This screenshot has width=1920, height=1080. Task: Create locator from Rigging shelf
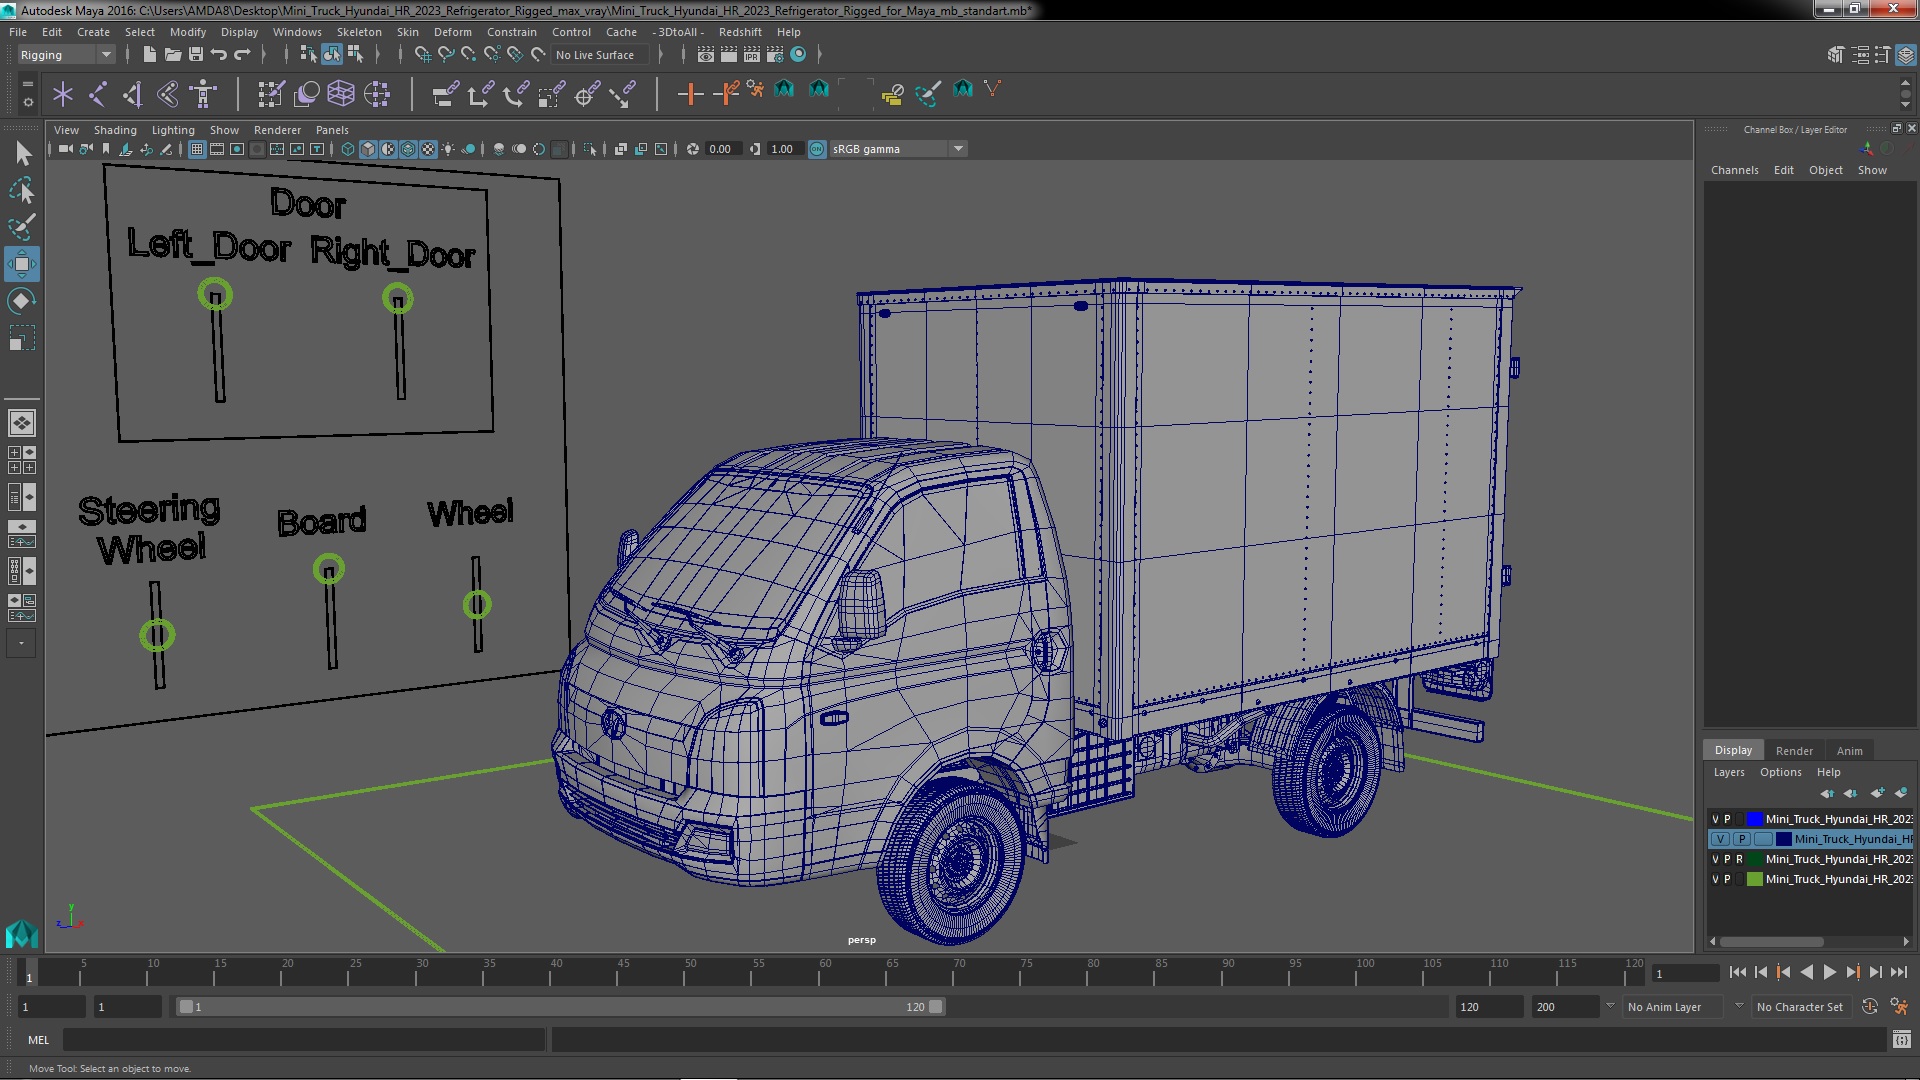[x=63, y=94]
